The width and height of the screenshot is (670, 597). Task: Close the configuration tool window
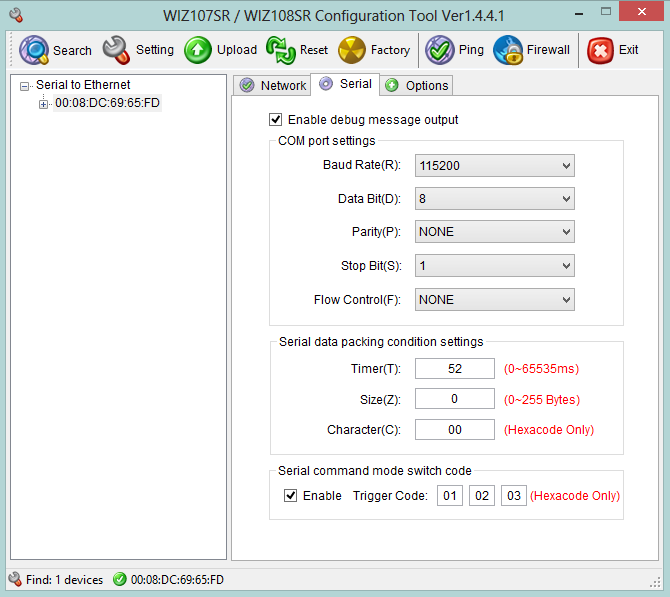(x=641, y=12)
